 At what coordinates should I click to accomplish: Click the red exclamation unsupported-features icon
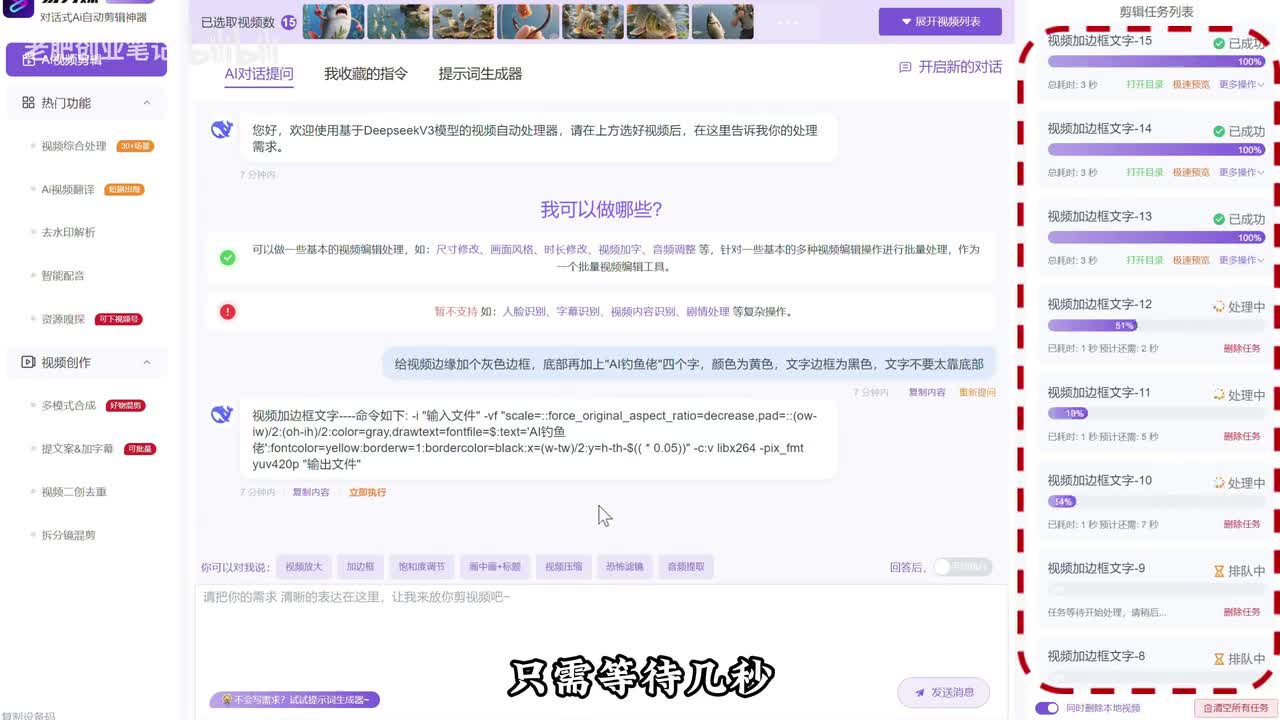(228, 312)
